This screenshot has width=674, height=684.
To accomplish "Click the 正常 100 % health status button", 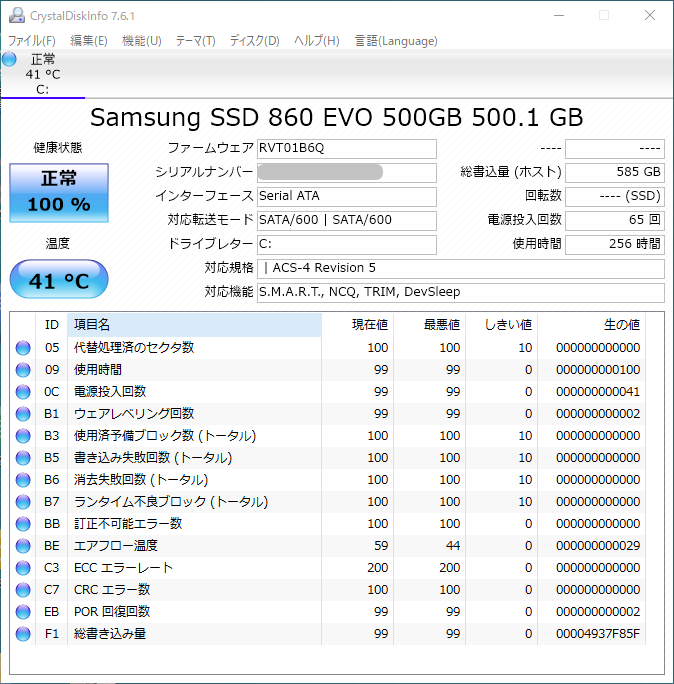I will [59, 193].
